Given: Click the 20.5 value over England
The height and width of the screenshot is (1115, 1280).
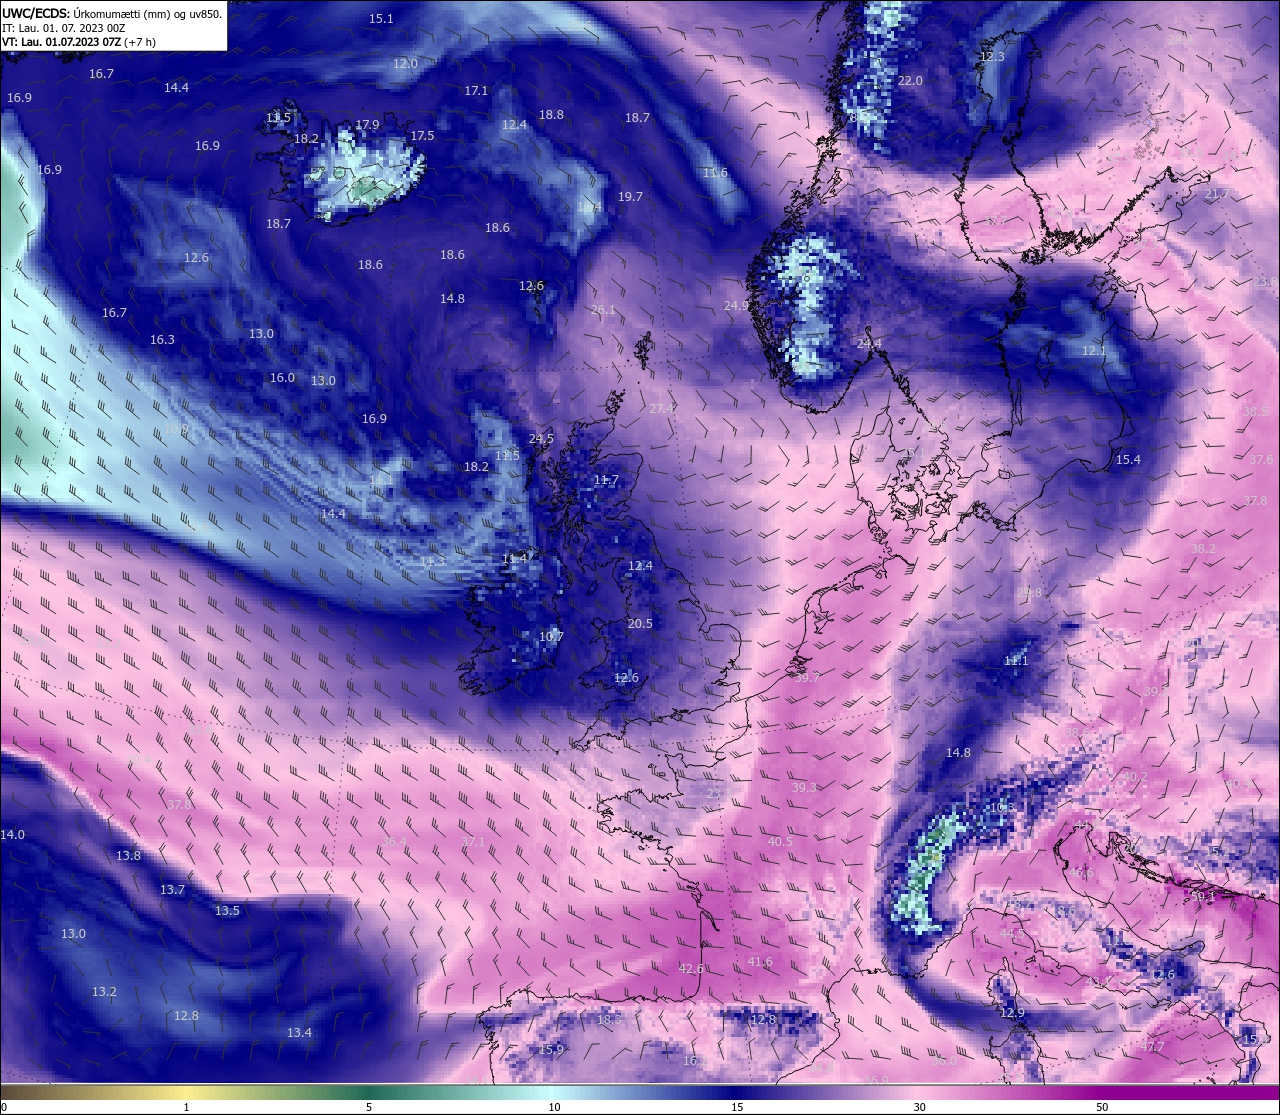Looking at the screenshot, I should (x=640, y=624).
